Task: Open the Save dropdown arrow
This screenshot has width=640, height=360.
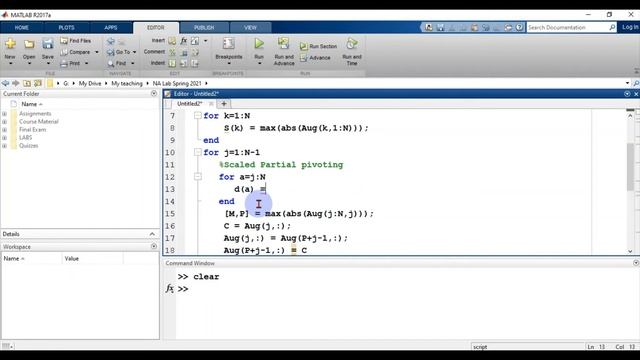Action: (48, 64)
